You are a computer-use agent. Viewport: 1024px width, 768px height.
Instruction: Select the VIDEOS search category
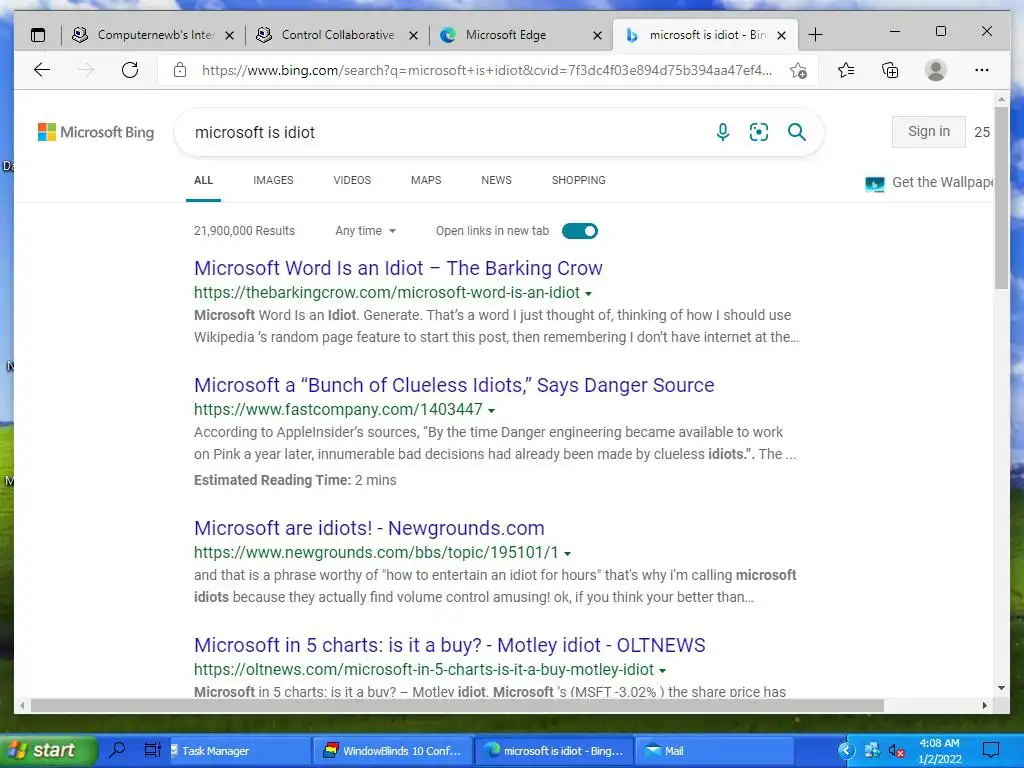(352, 180)
